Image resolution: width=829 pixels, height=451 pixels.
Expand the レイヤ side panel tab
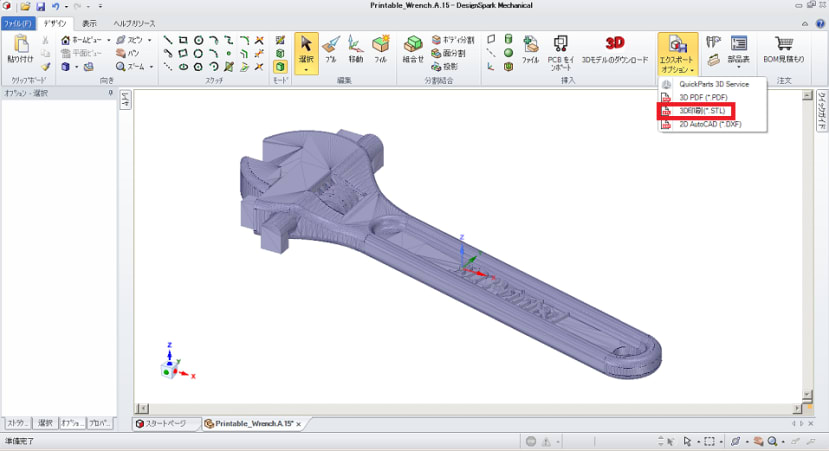pyautogui.click(x=125, y=99)
